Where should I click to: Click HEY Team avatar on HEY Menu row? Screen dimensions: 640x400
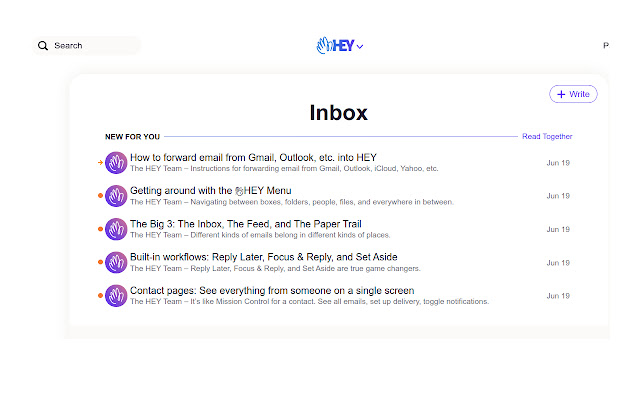point(116,196)
